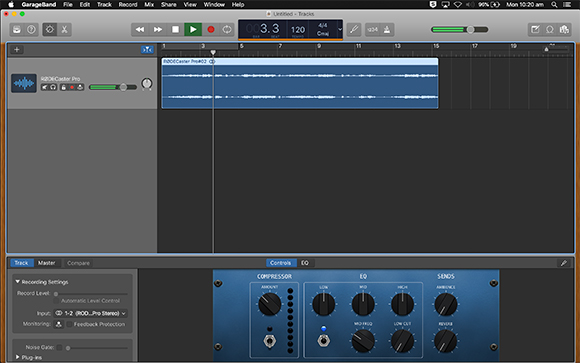Image resolution: width=580 pixels, height=363 pixels.
Task: Click the playhead marker on ruler
Action: [213, 52]
